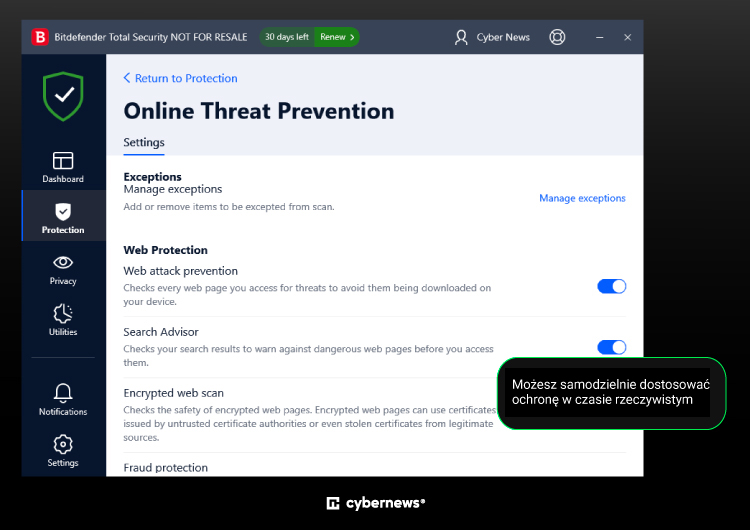The width and height of the screenshot is (750, 530).
Task: Click the Bitdefender B logo icon
Action: [40, 37]
